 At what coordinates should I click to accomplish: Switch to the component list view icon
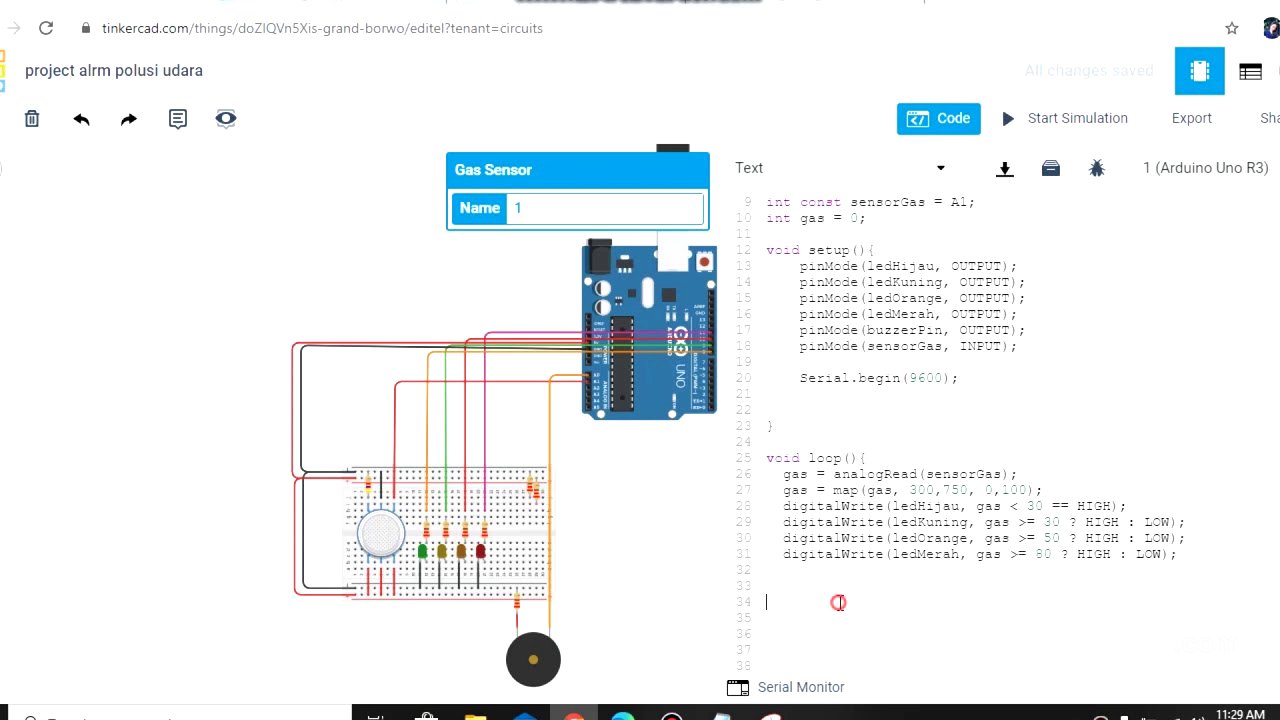coord(1250,71)
